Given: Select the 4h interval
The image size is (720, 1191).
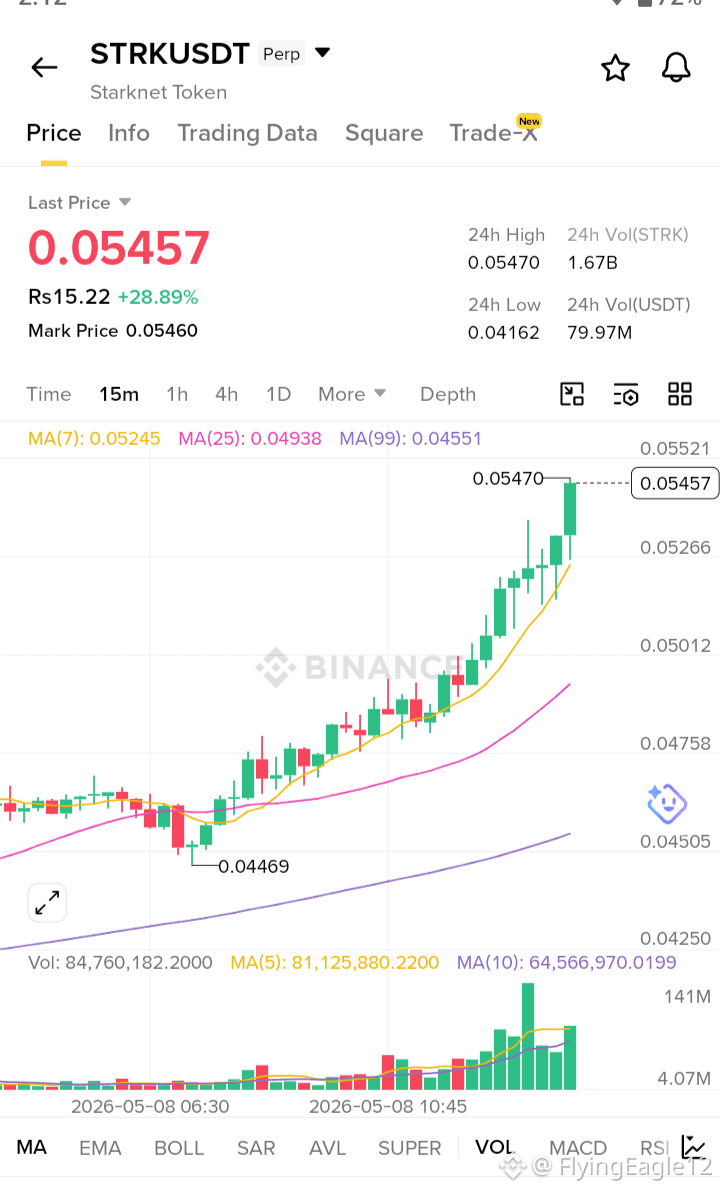Looking at the screenshot, I should (x=226, y=394).
